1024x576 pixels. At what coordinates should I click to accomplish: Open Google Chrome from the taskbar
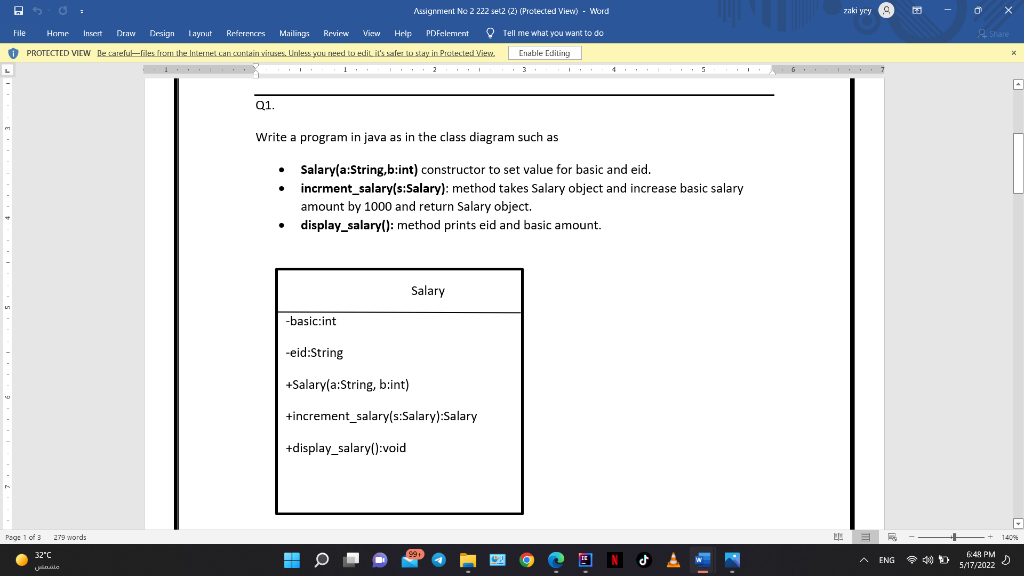click(527, 560)
